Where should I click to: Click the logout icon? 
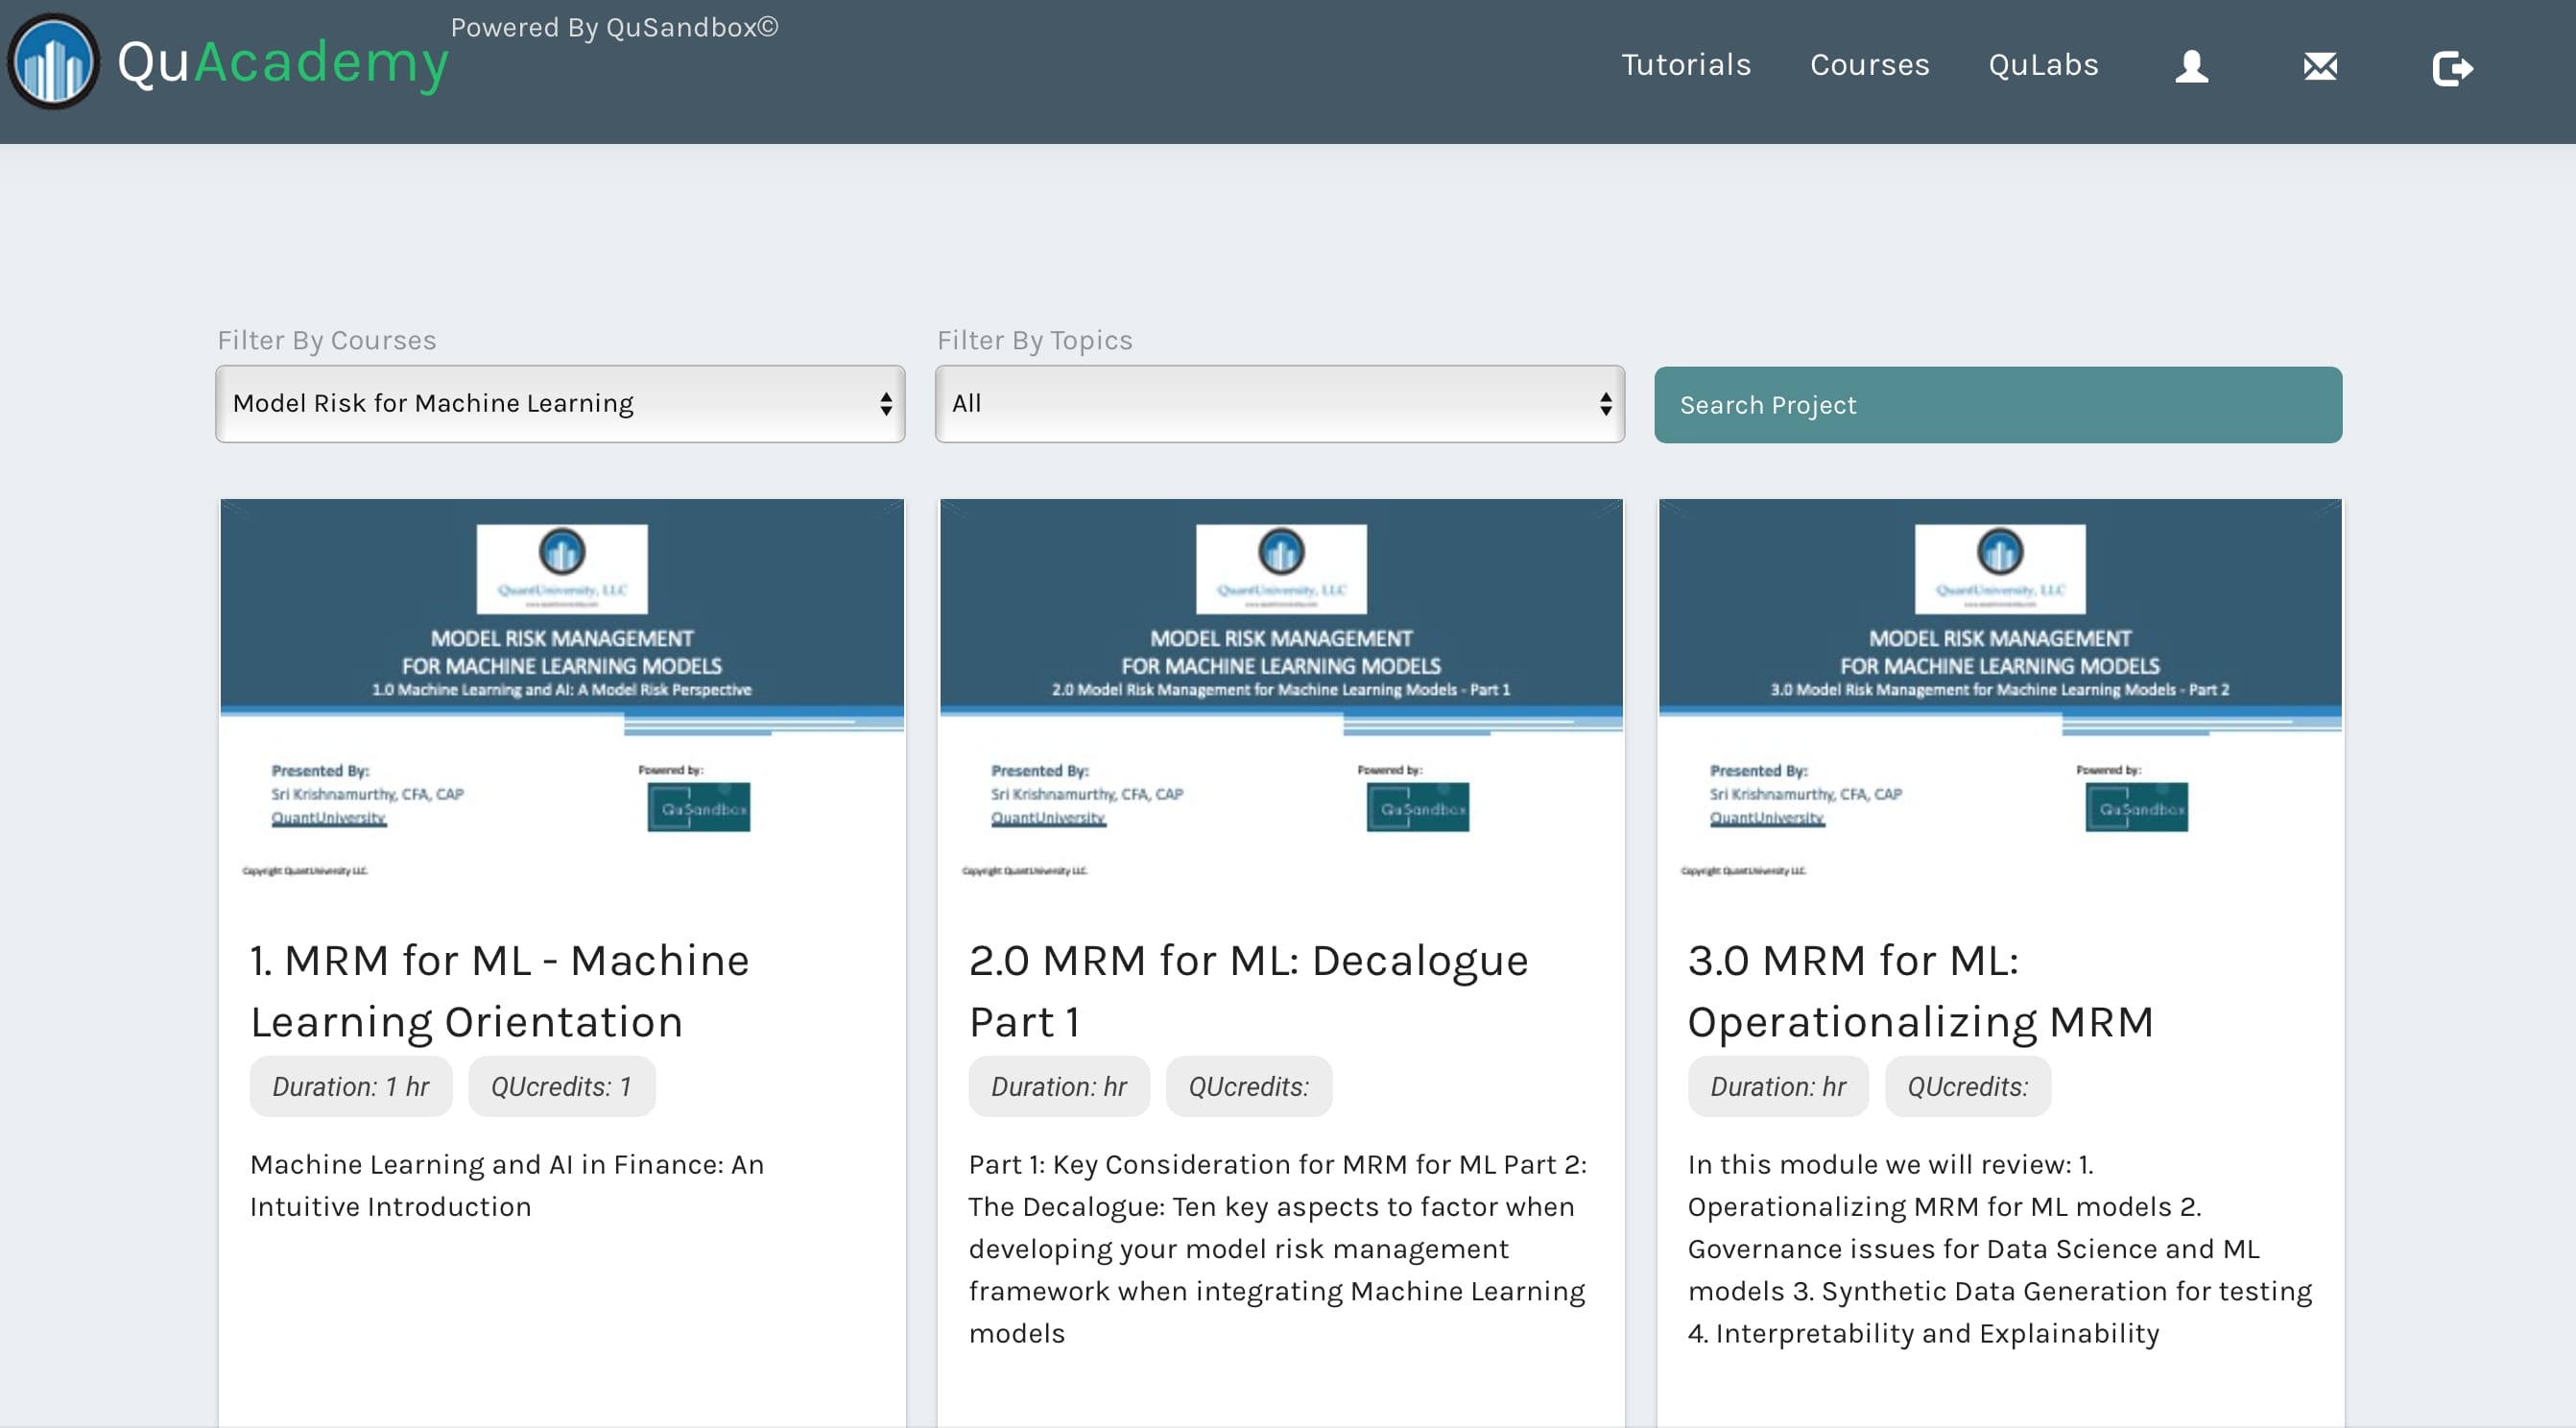2452,68
